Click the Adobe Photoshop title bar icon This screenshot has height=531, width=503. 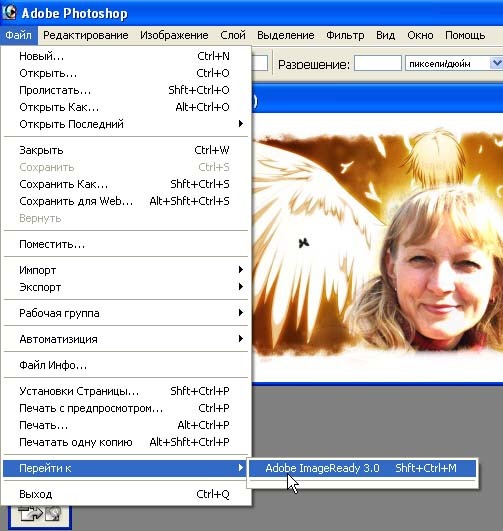pos(9,12)
